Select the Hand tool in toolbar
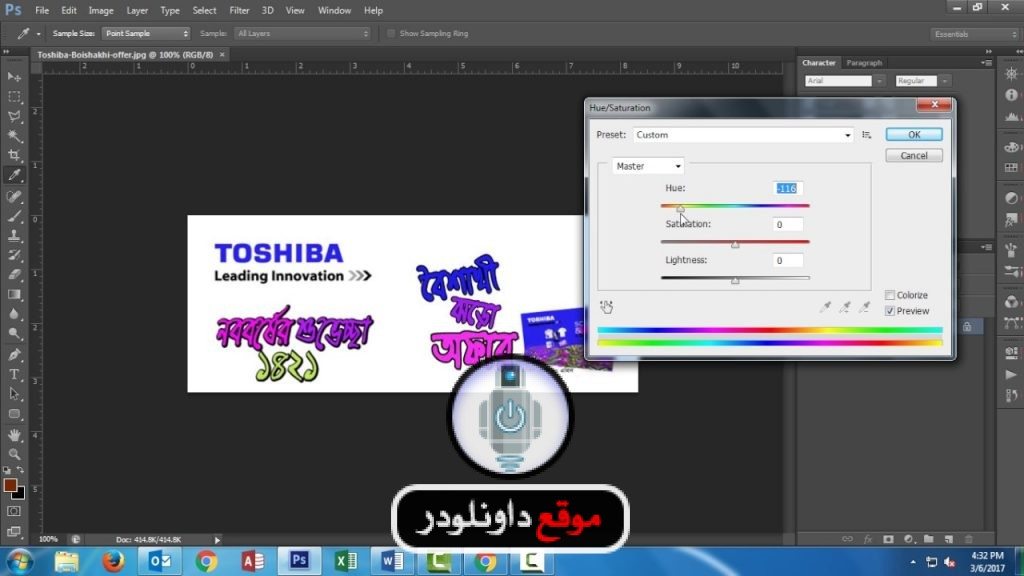This screenshot has width=1024, height=576. [x=14, y=435]
